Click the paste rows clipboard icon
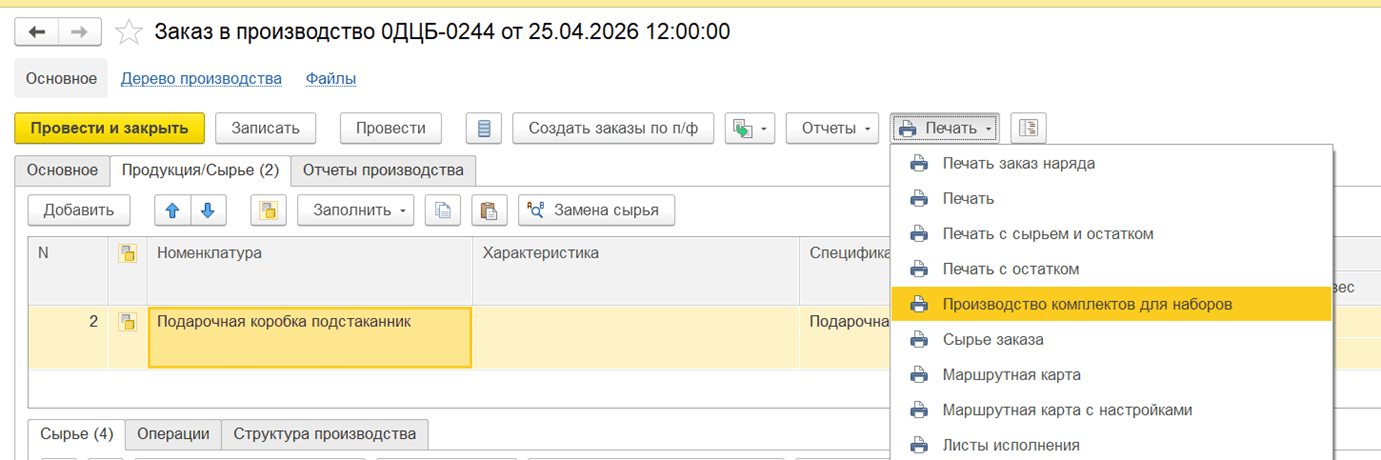1381x460 pixels. pos(489,210)
